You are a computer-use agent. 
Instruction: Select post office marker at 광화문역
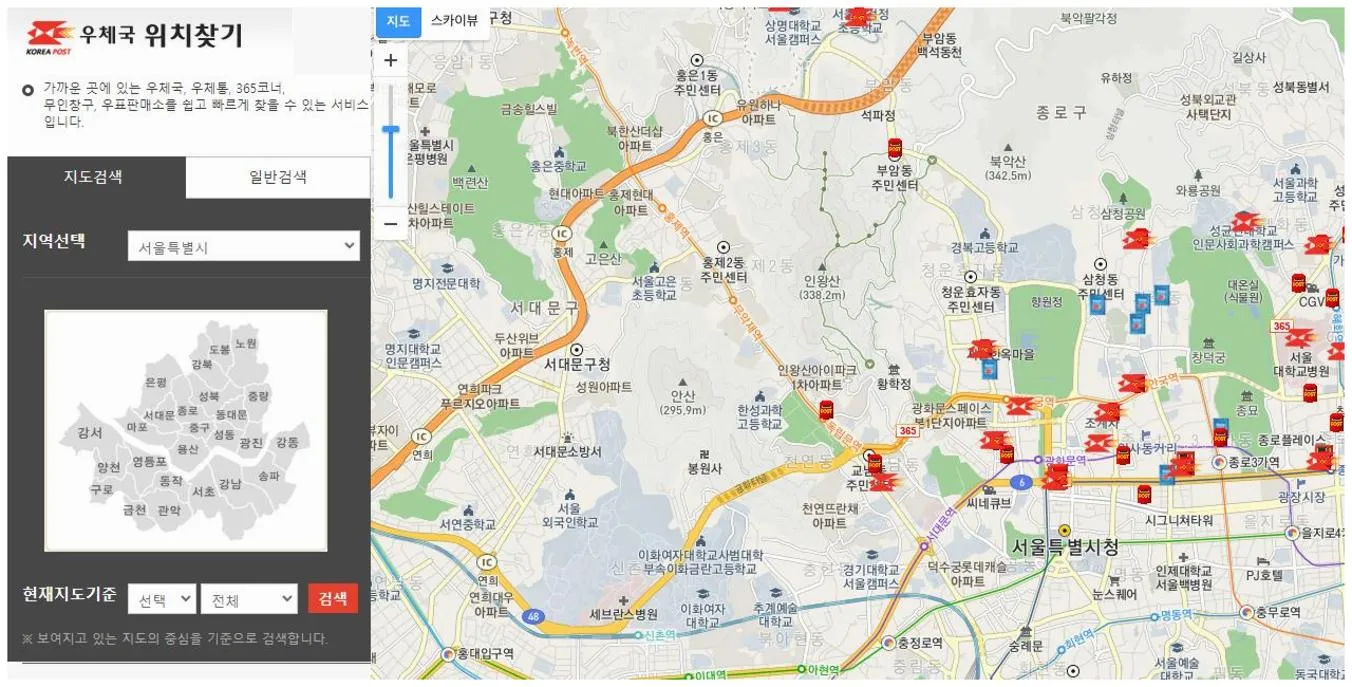(1054, 476)
